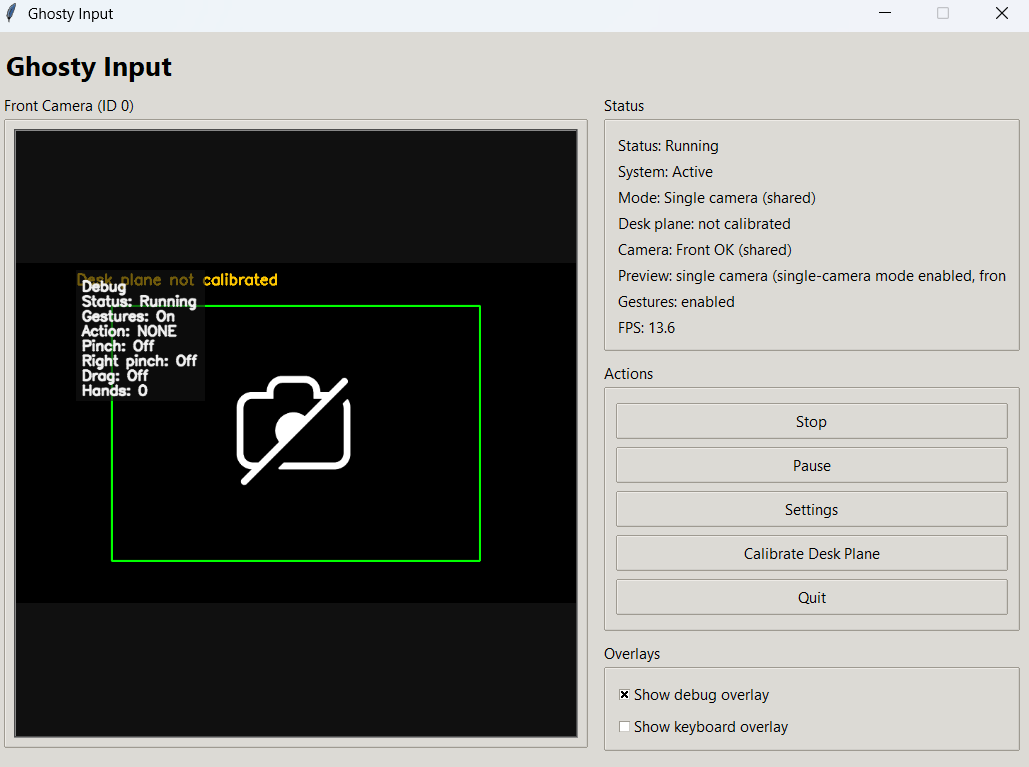
Task: Minimize the Ghosty Input window
Action: coord(885,13)
